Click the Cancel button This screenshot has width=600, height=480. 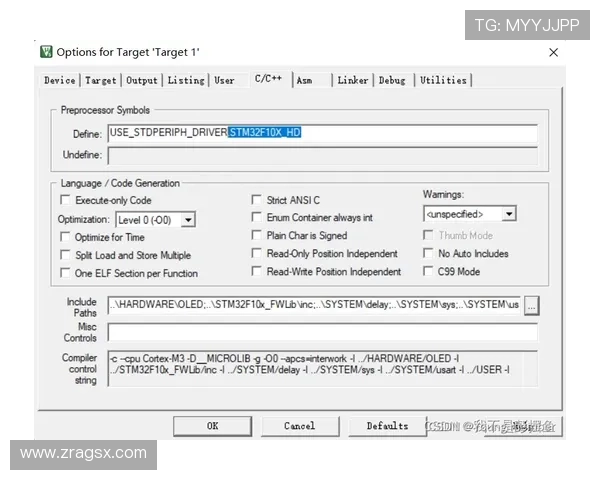point(299,426)
